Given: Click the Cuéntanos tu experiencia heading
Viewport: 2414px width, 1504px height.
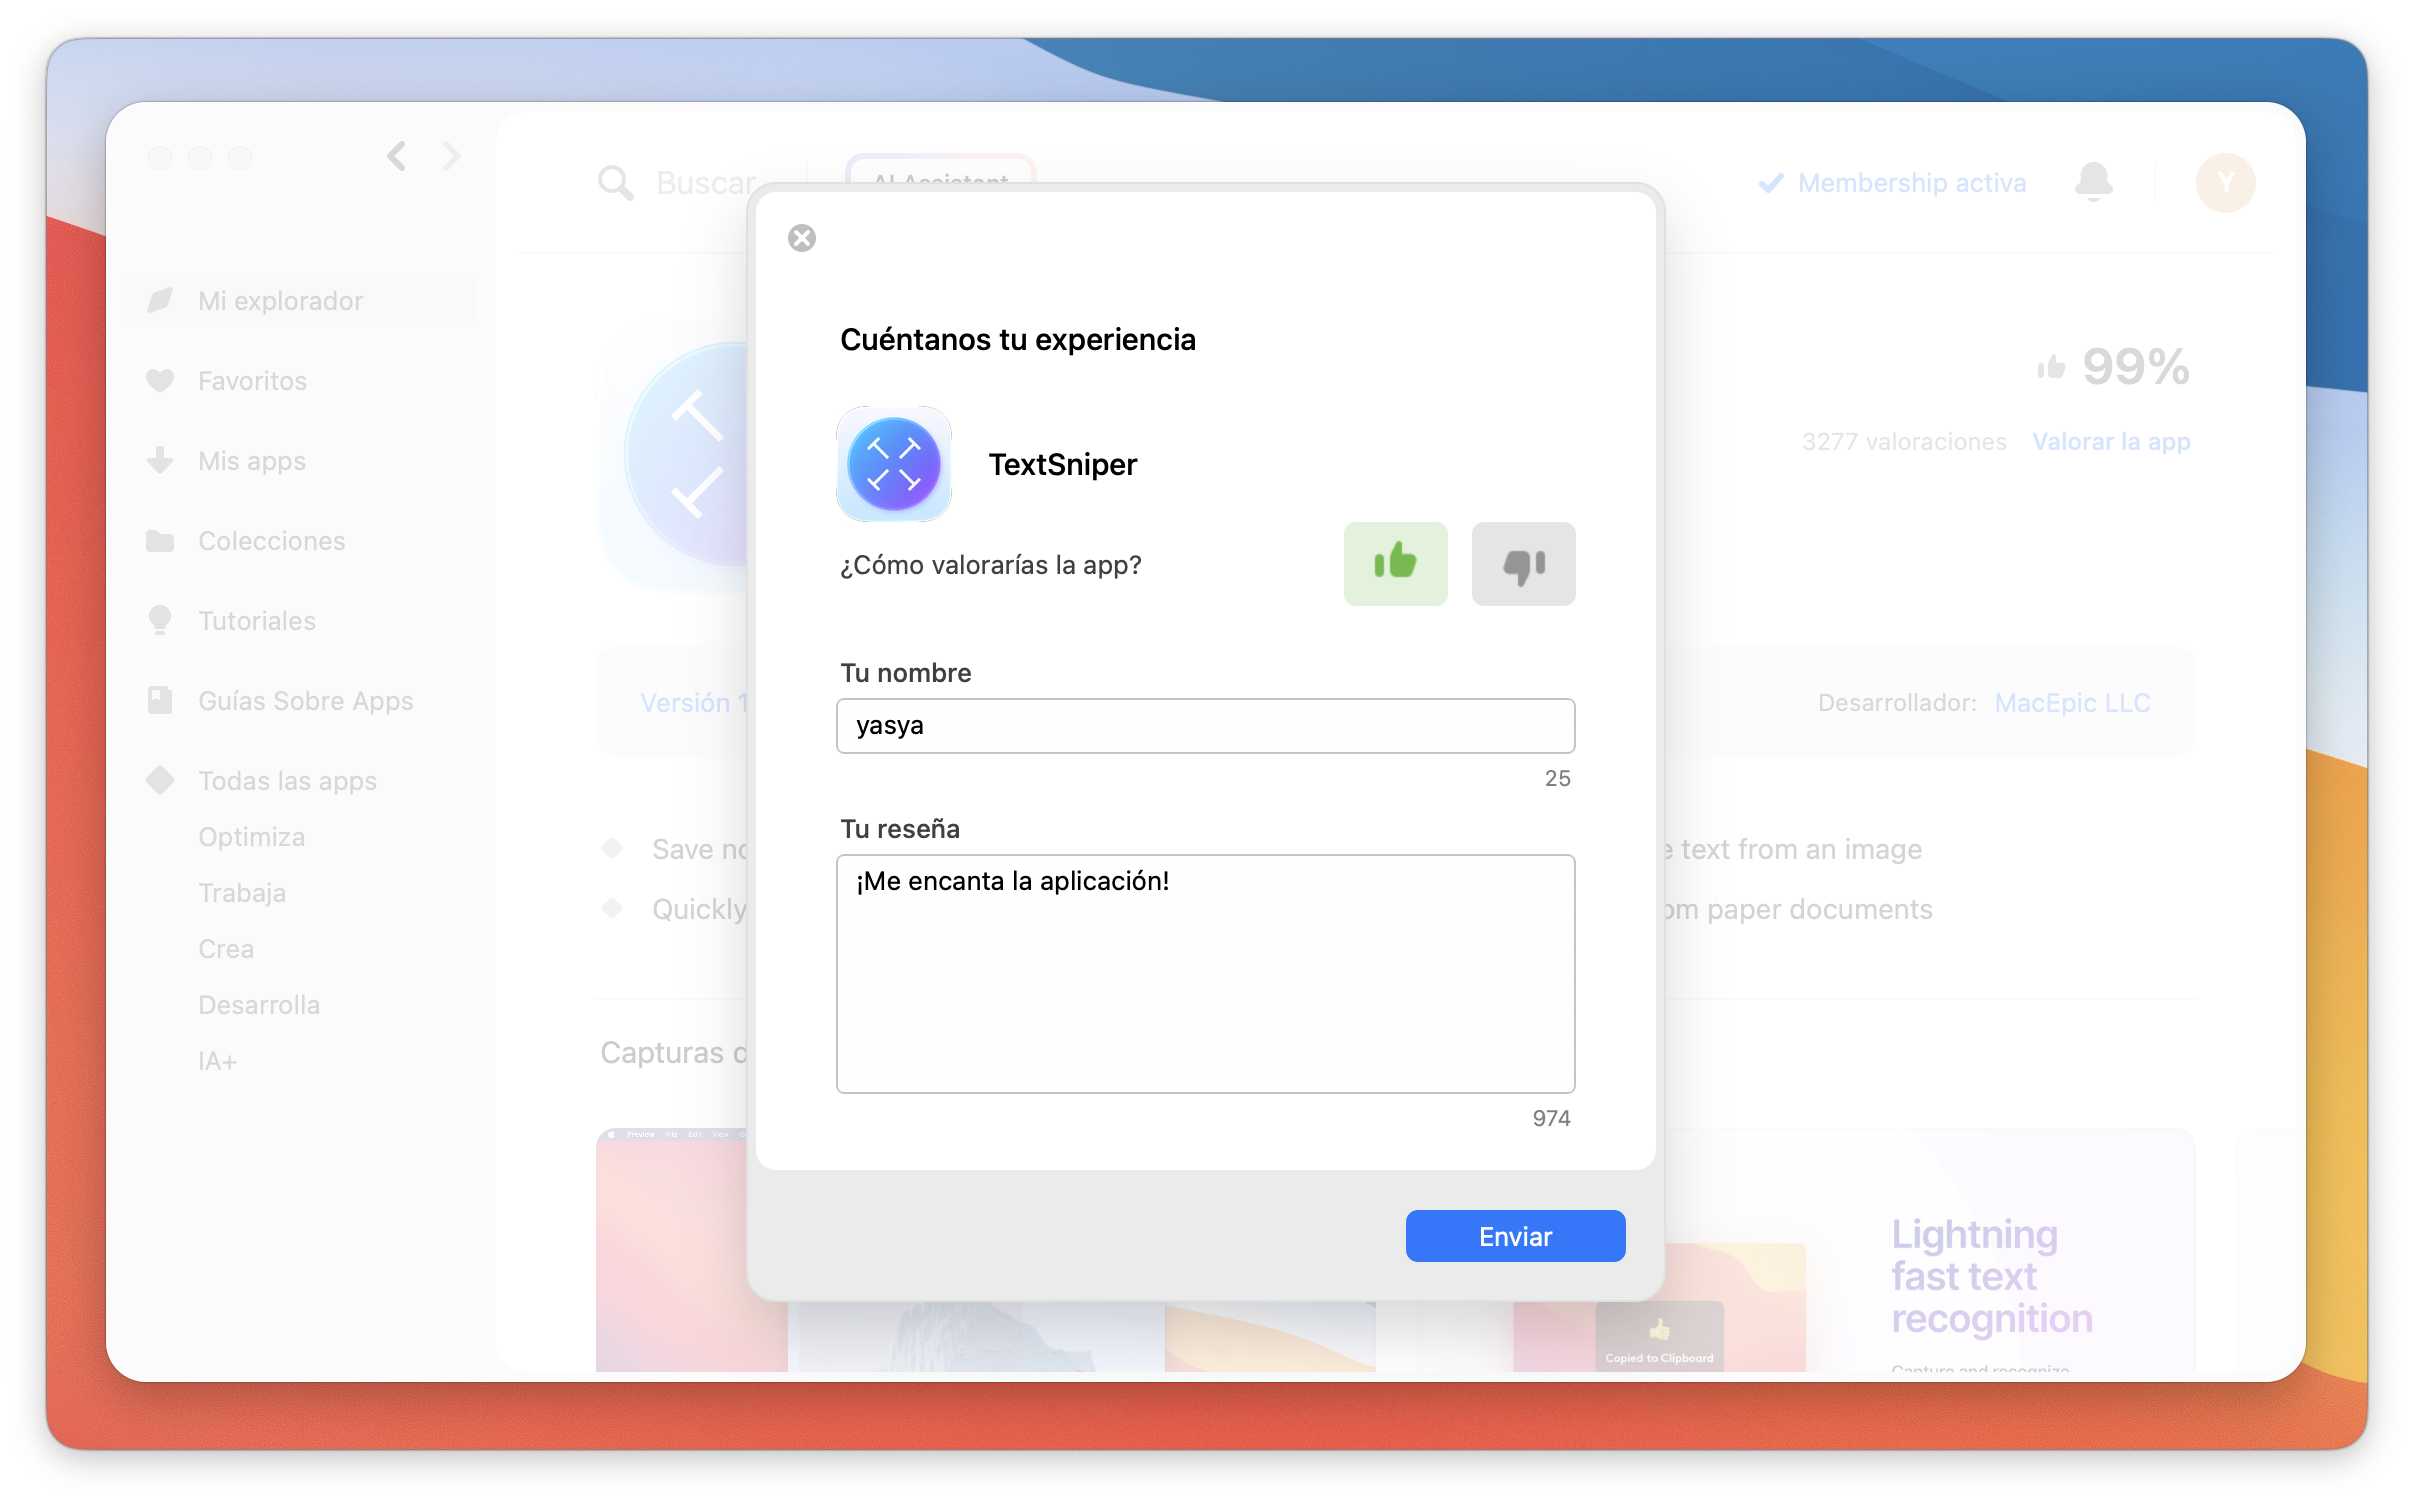Looking at the screenshot, I should 1017,340.
